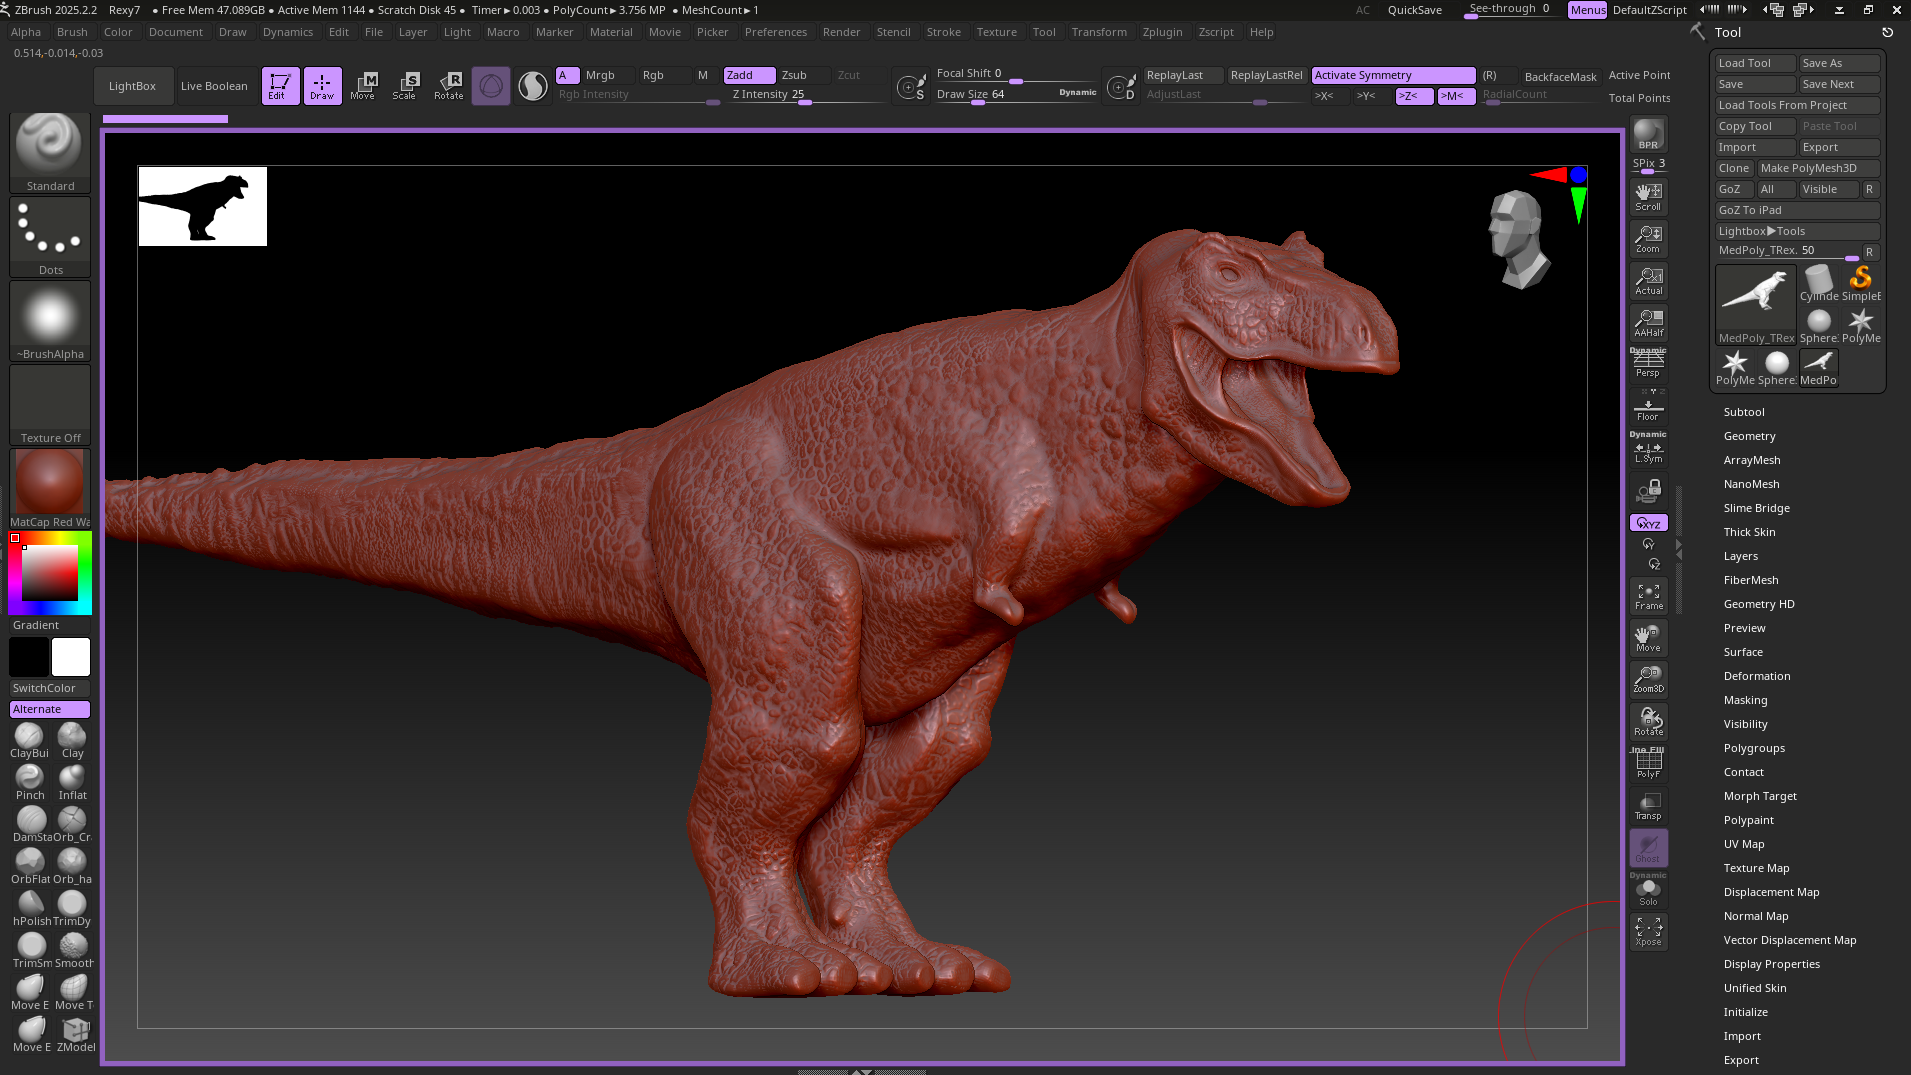Select the ClayBuildup brush

29,741
